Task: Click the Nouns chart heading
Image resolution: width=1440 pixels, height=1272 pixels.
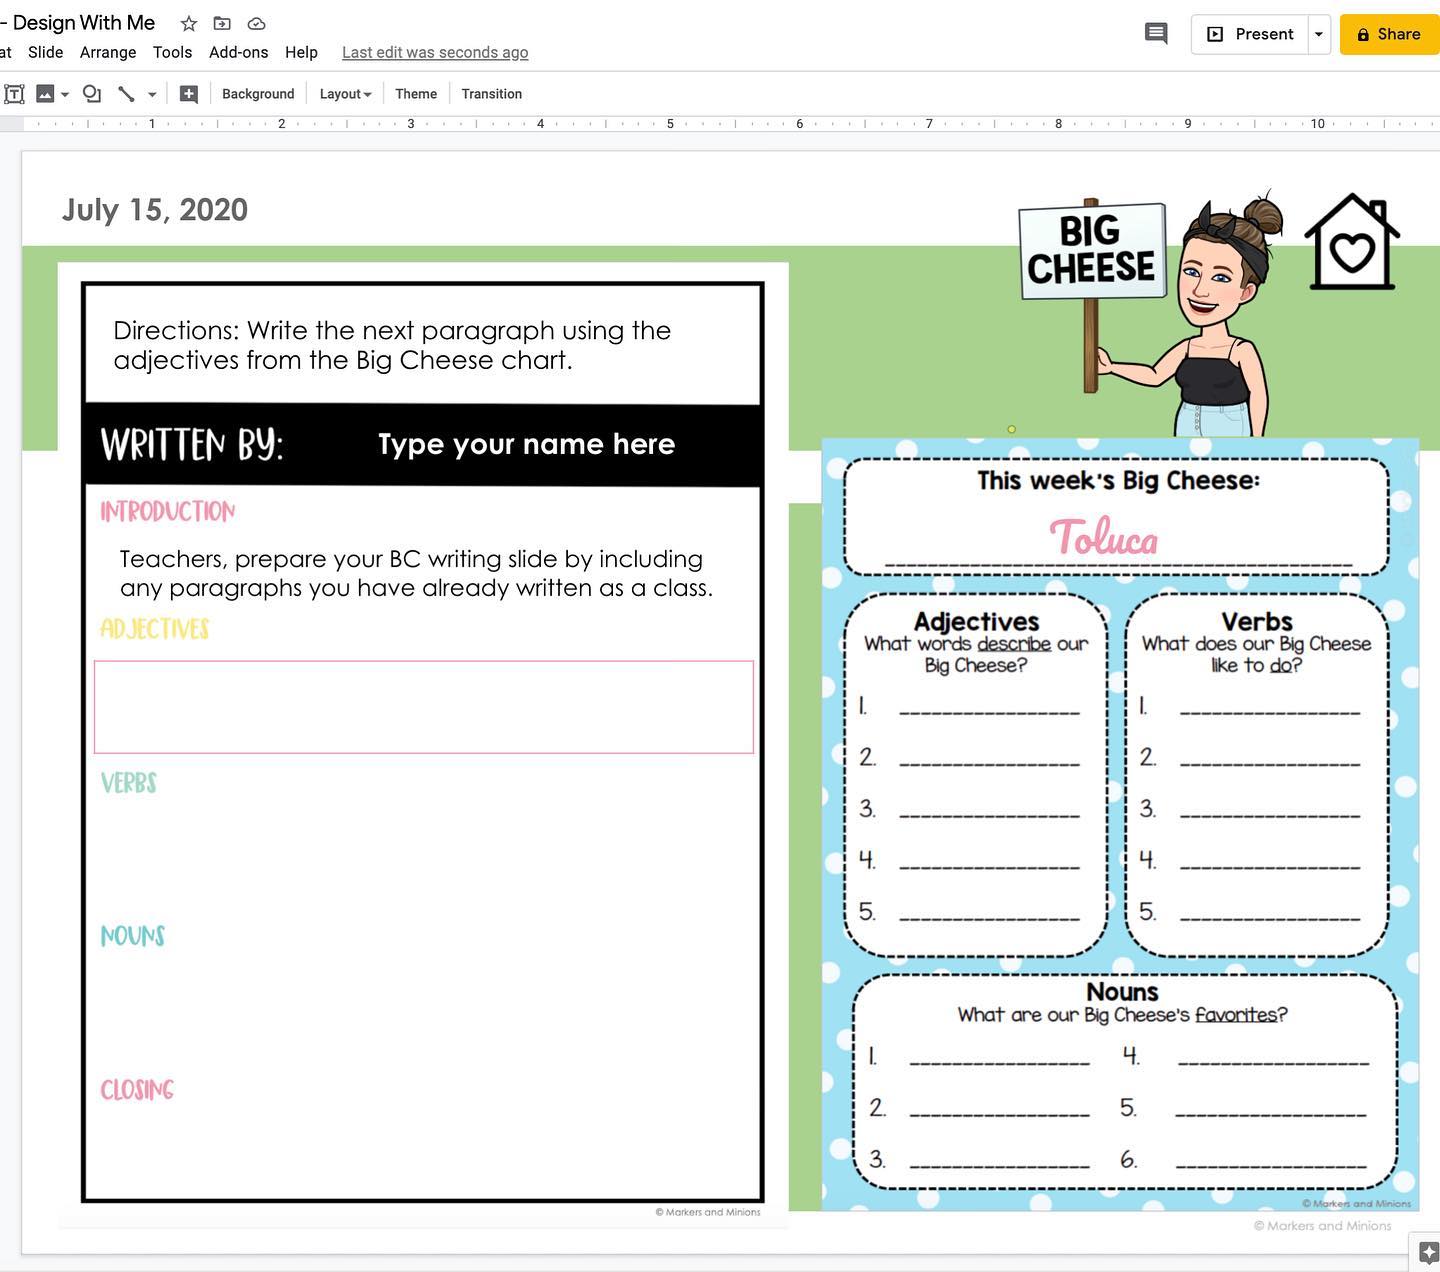Action: pos(1122,991)
